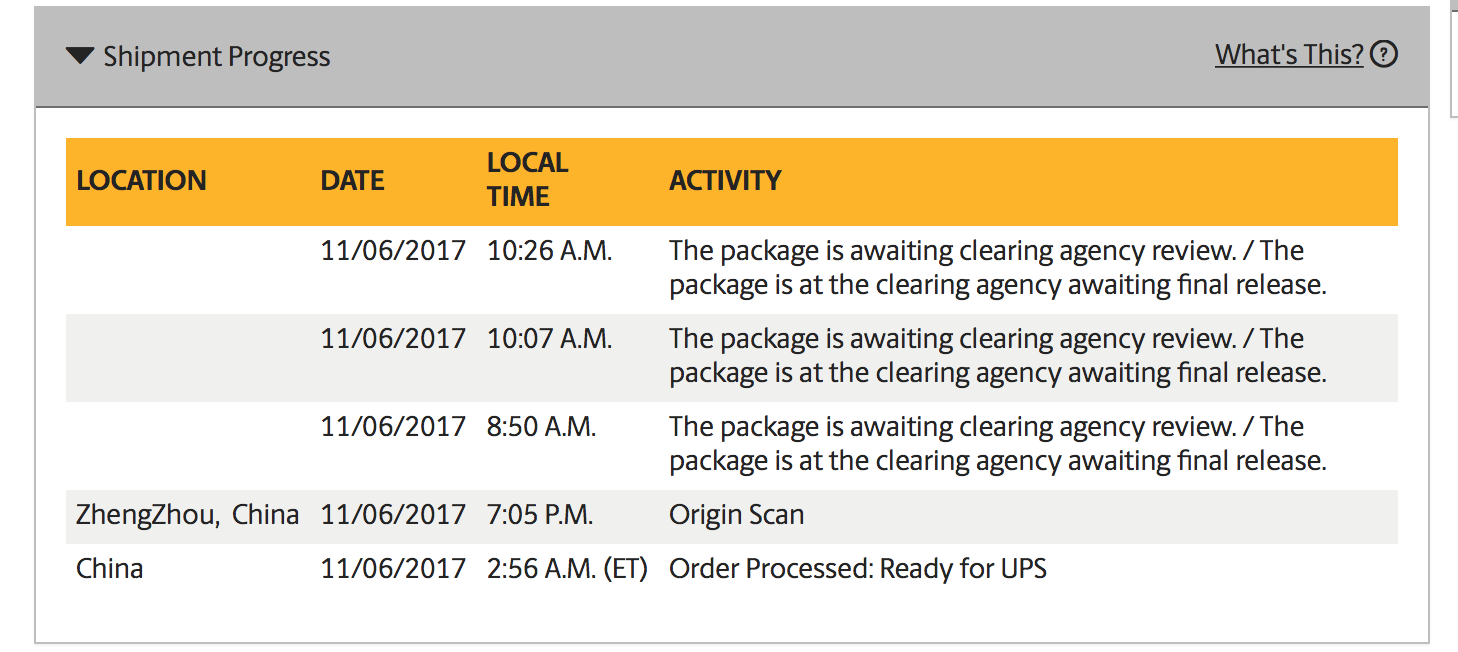Click Order Processed: Ready for UPS

pos(858,569)
